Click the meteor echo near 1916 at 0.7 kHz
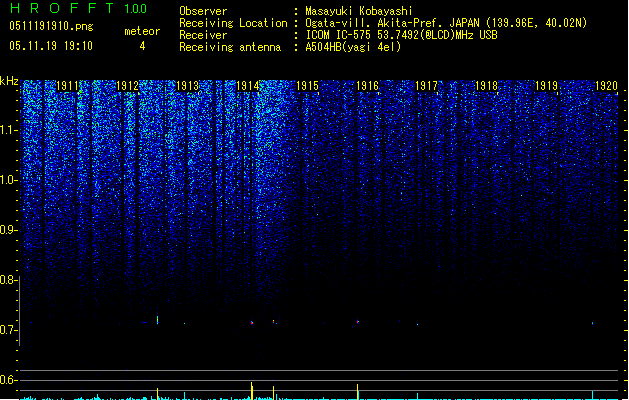 358,322
